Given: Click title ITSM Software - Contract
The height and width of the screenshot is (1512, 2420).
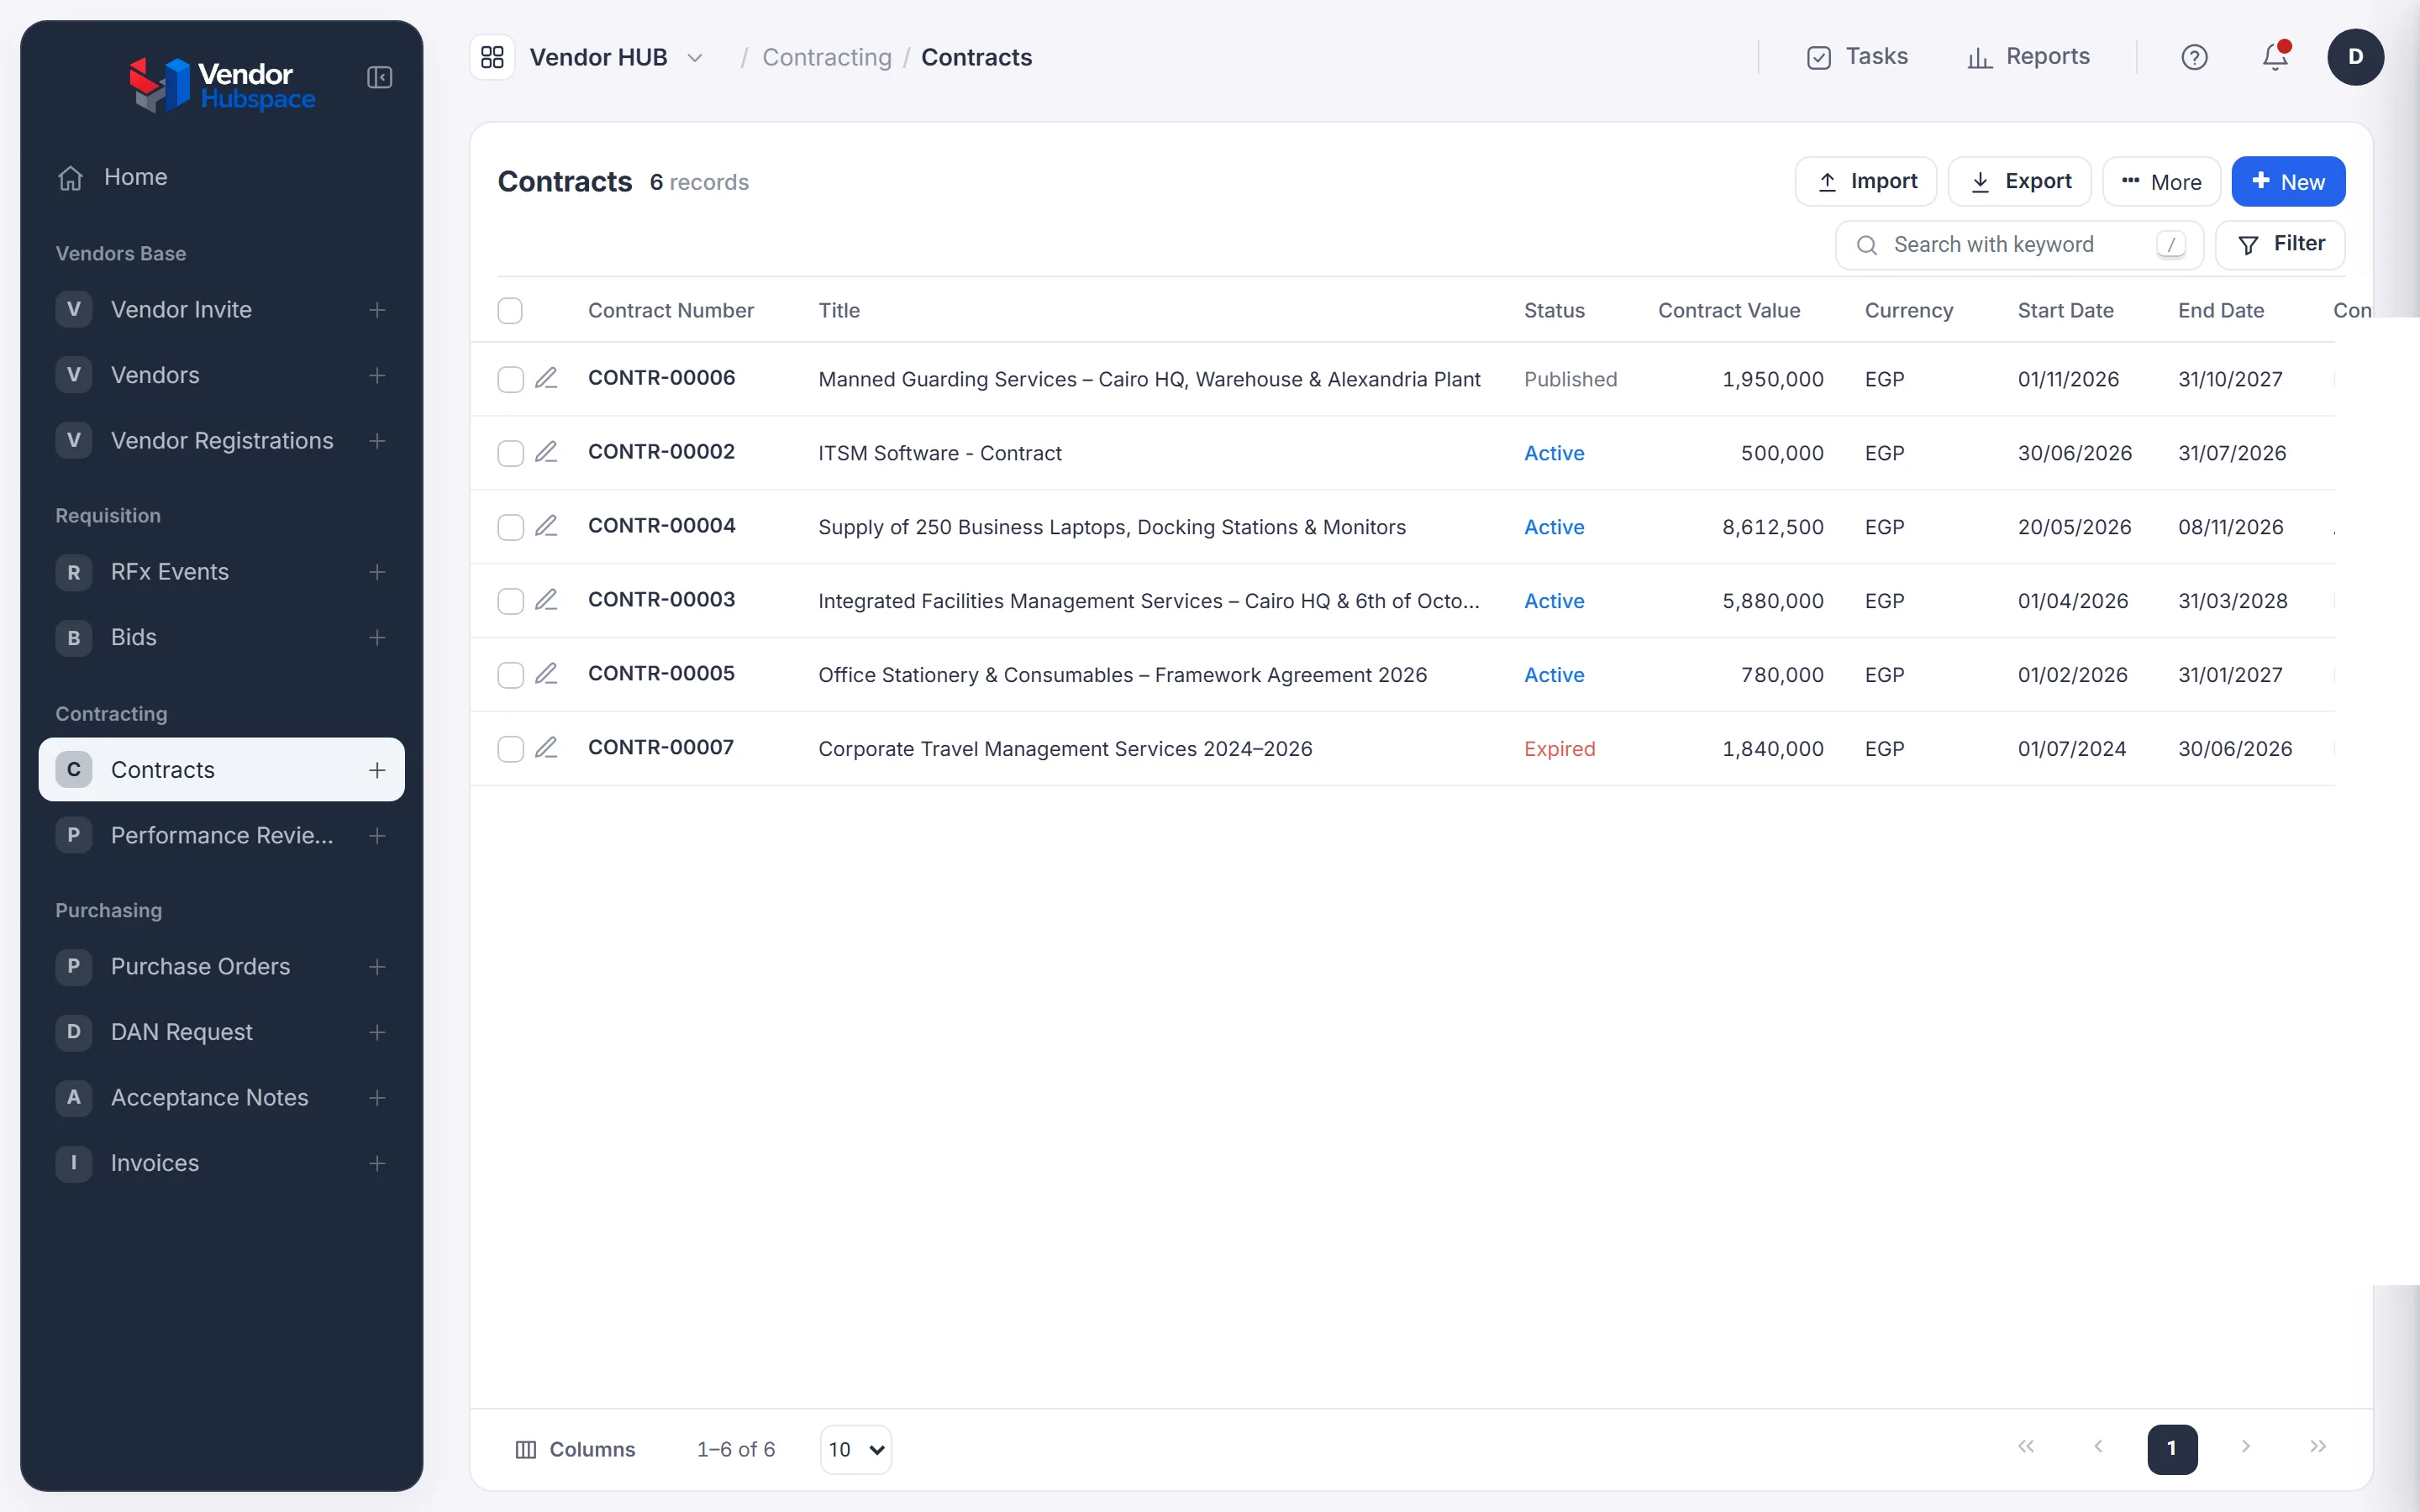Looking at the screenshot, I should click(x=940, y=453).
